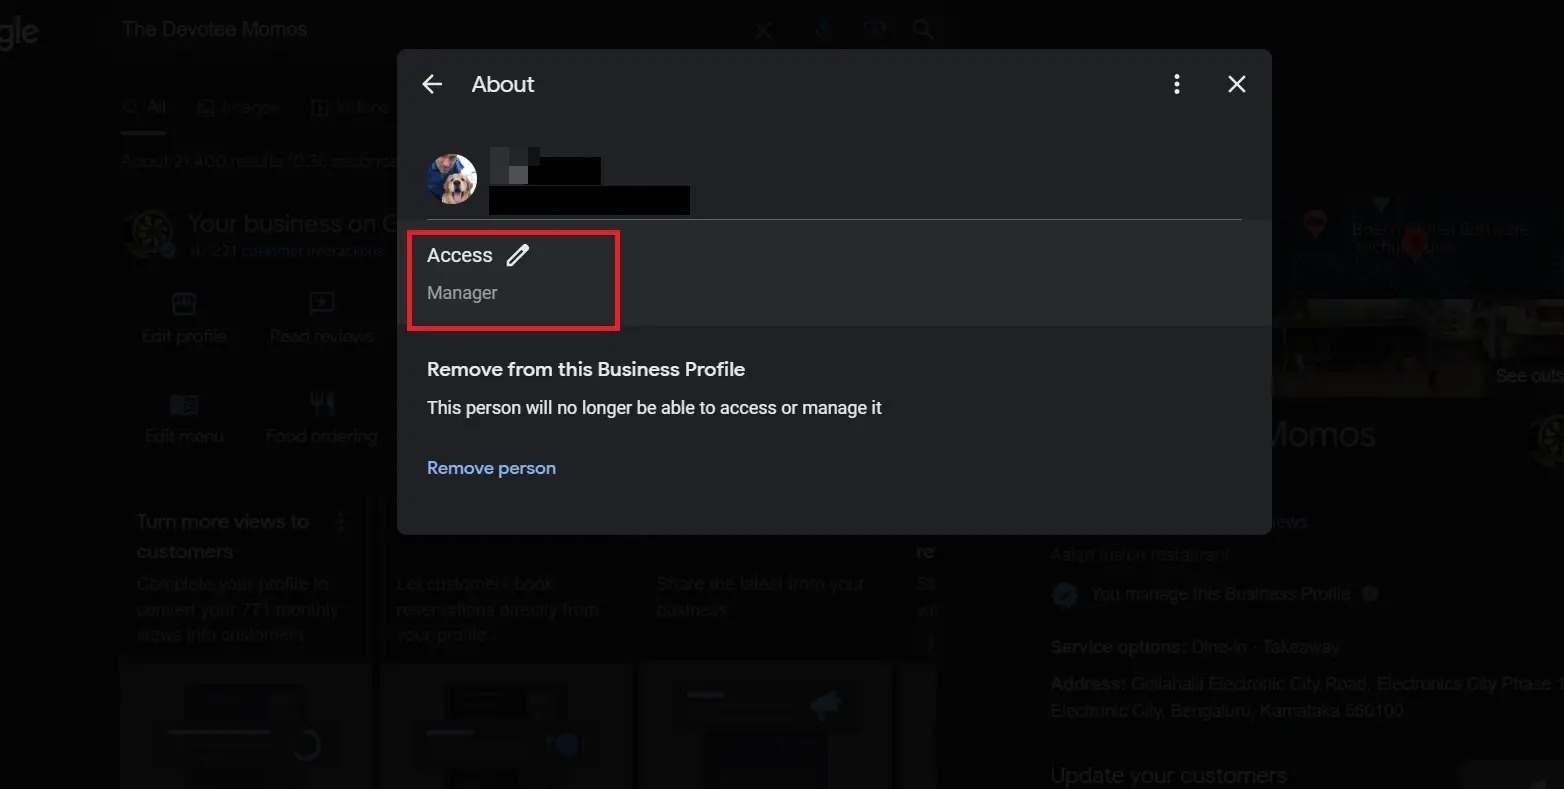Click the Remove person link
The width and height of the screenshot is (1564, 789).
point(491,467)
